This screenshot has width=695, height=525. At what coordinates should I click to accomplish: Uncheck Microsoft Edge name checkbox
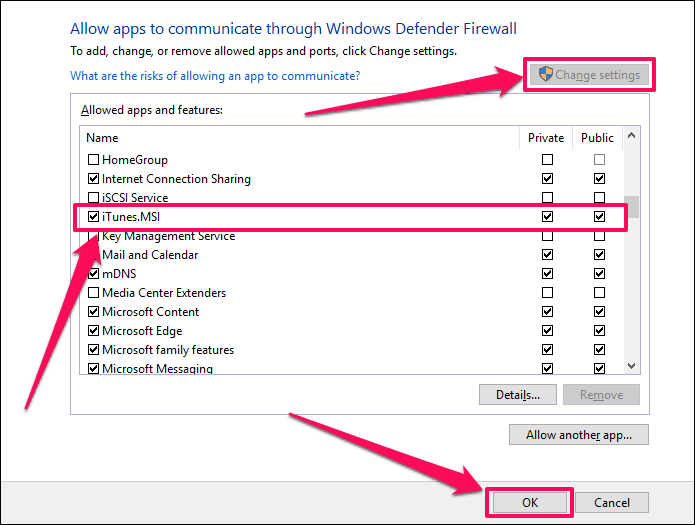pyautogui.click(x=93, y=331)
